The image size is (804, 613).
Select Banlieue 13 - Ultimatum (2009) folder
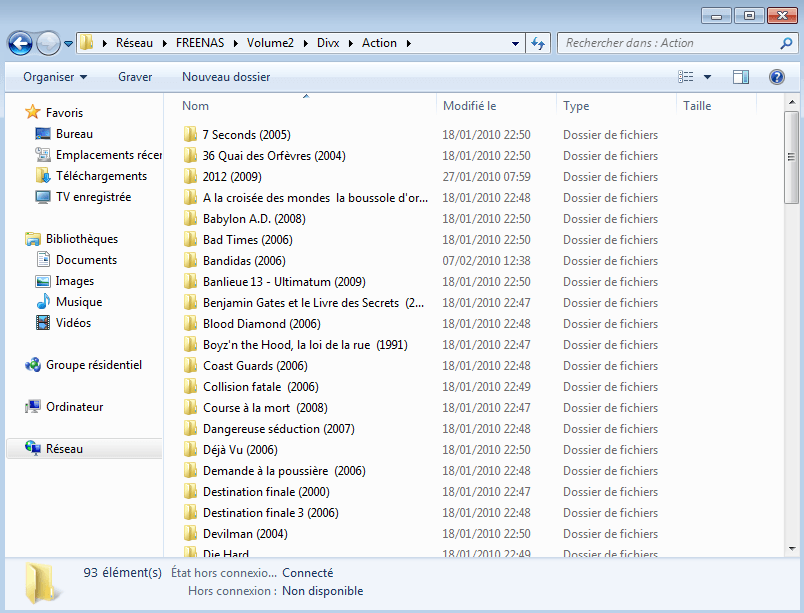284,281
